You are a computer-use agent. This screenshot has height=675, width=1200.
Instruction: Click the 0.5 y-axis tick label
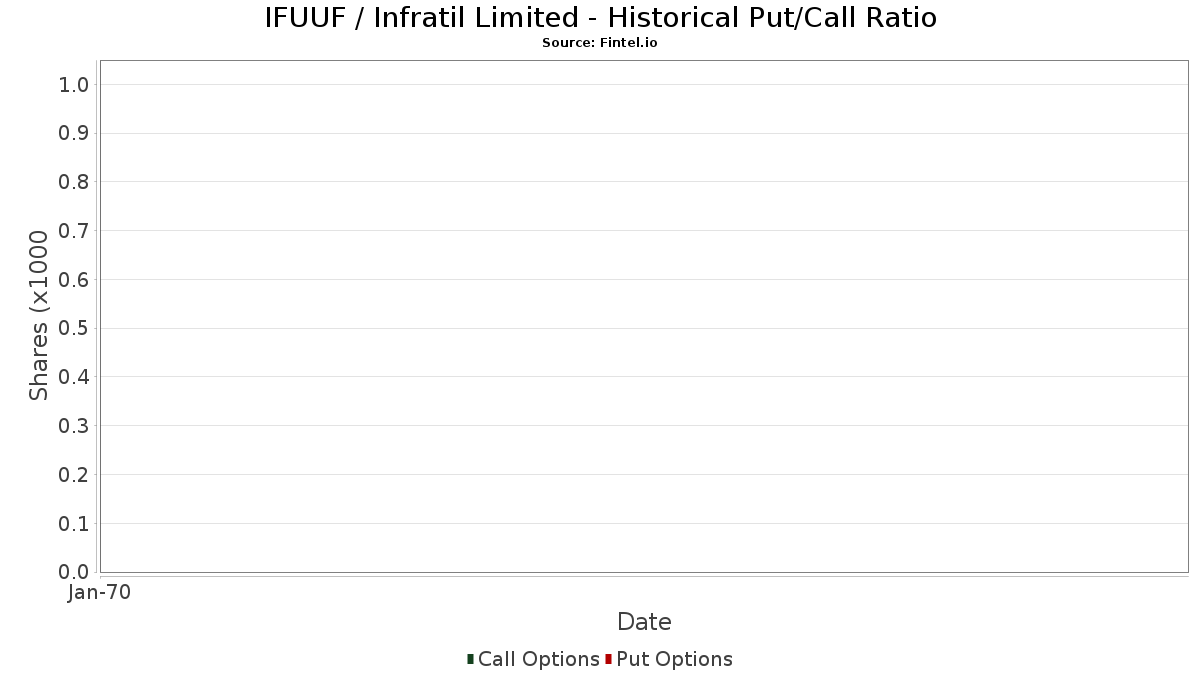point(74,329)
